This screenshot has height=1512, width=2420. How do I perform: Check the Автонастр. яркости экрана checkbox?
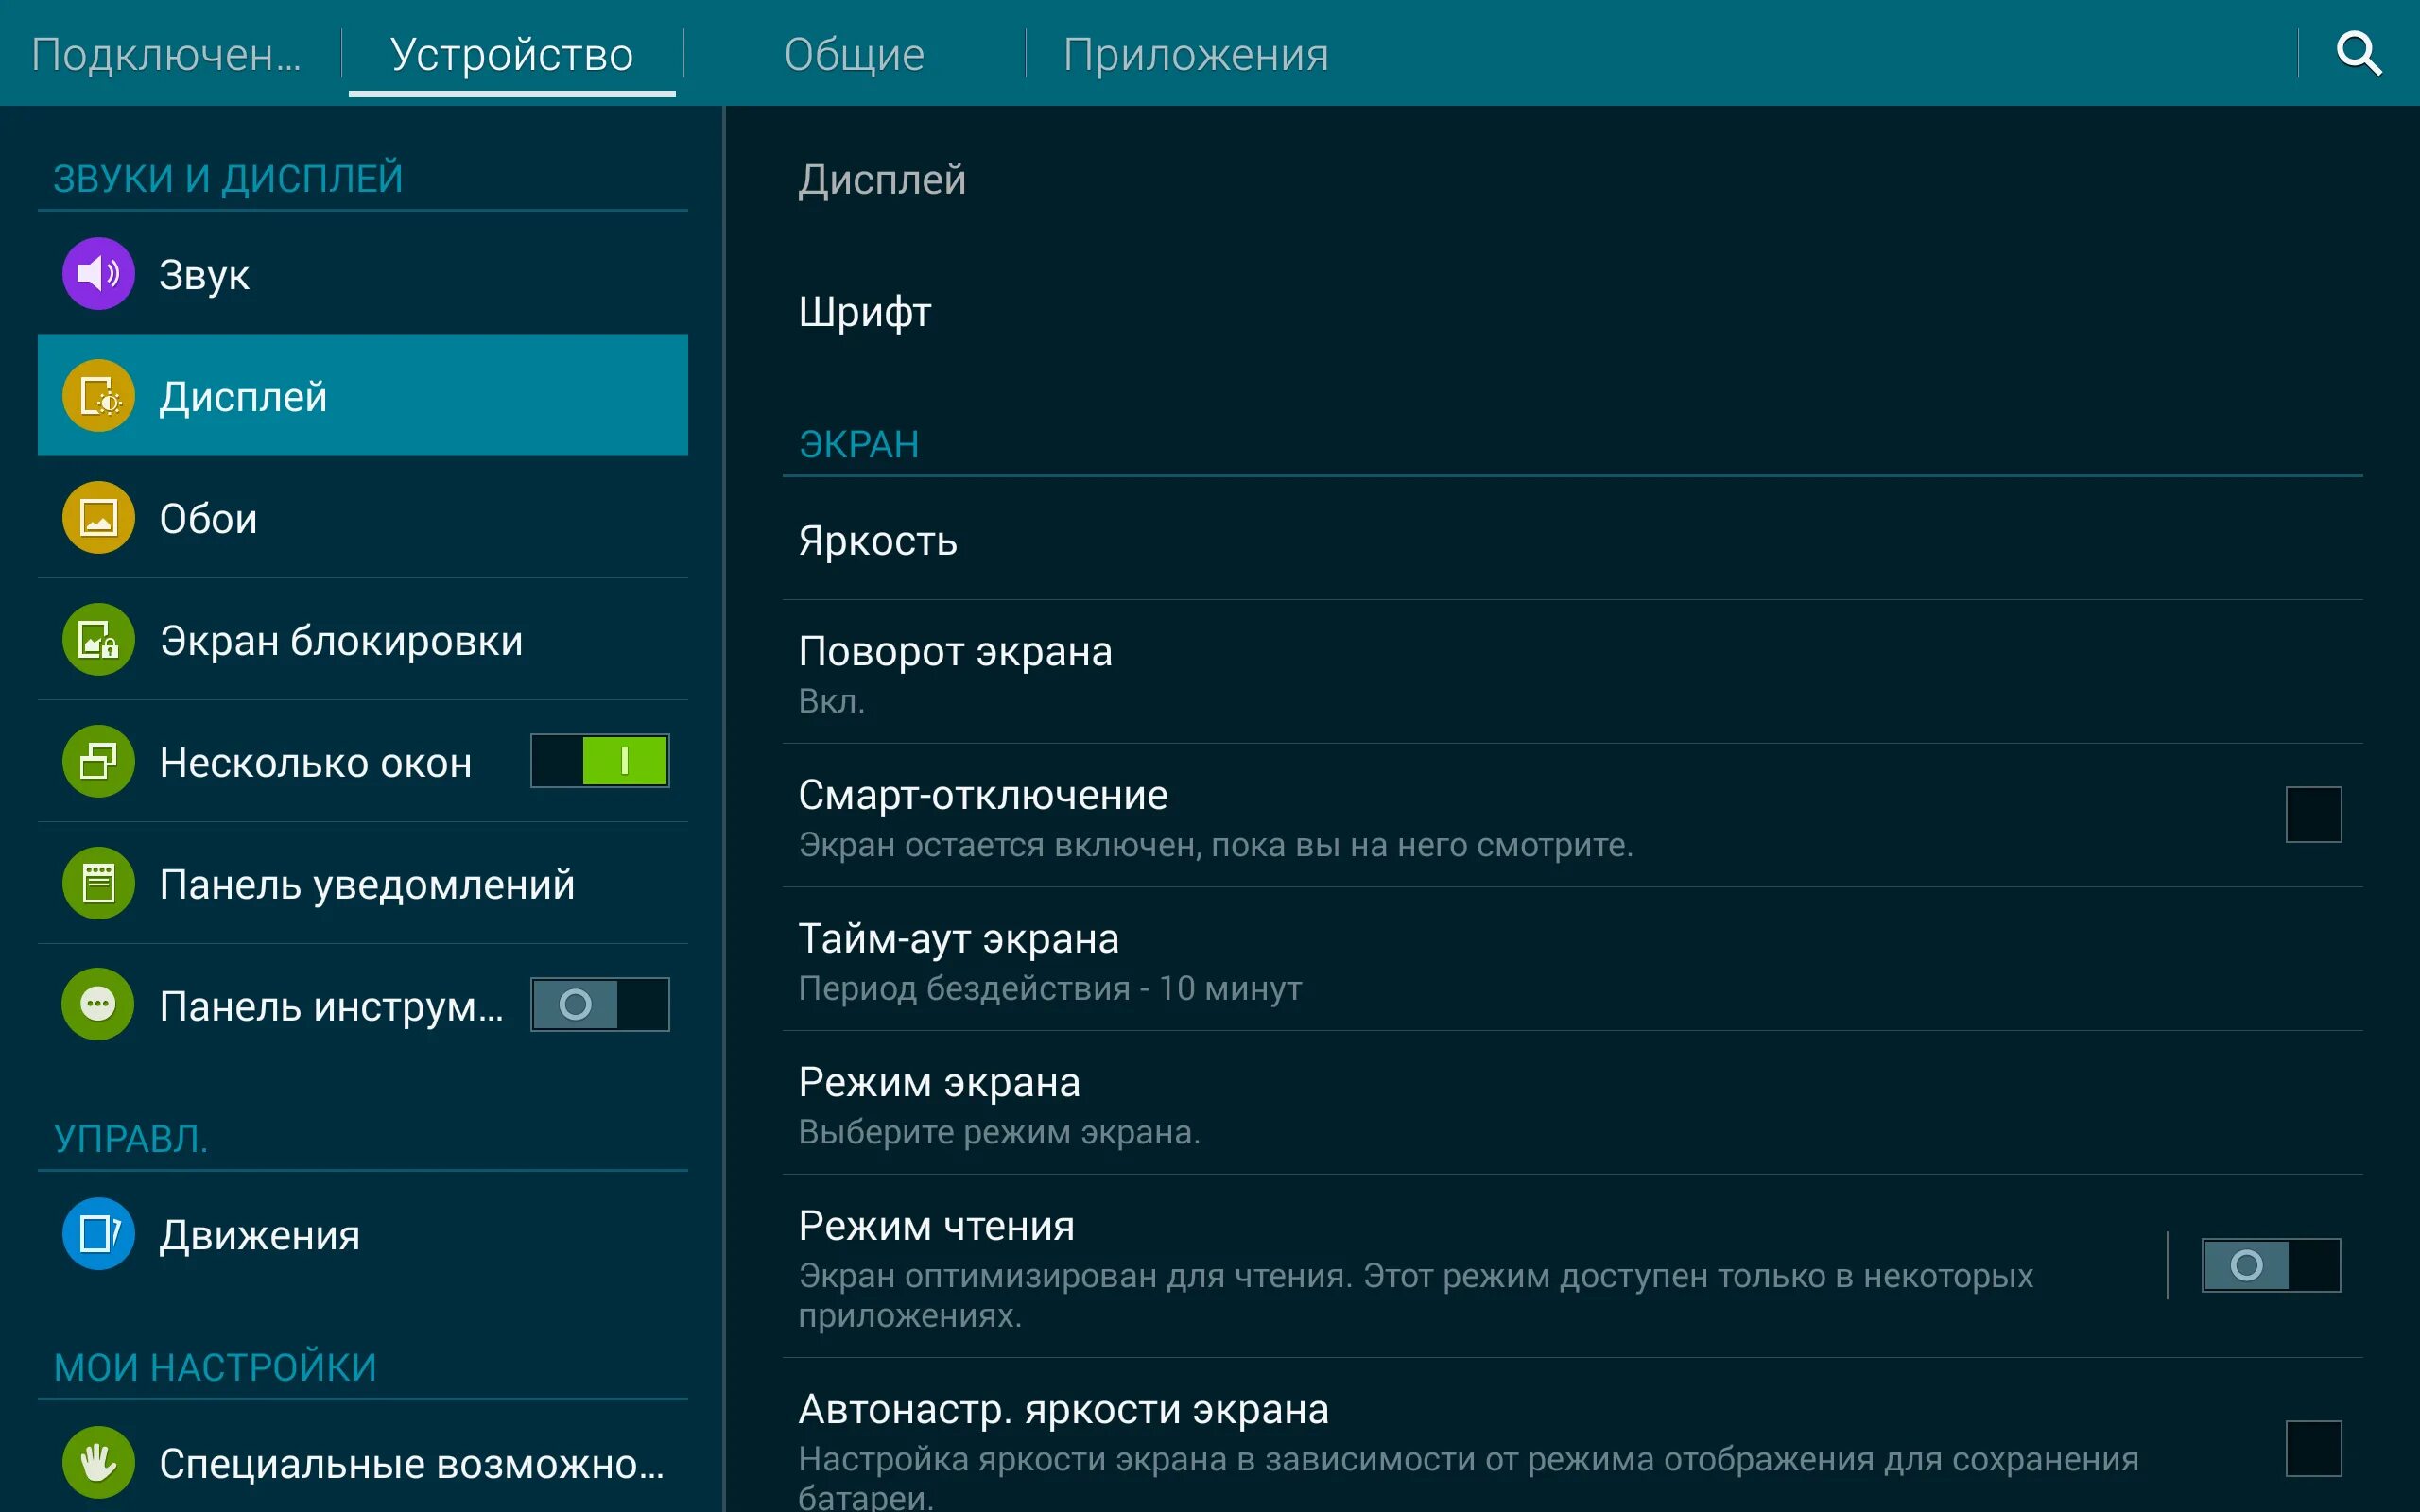2313,1448
